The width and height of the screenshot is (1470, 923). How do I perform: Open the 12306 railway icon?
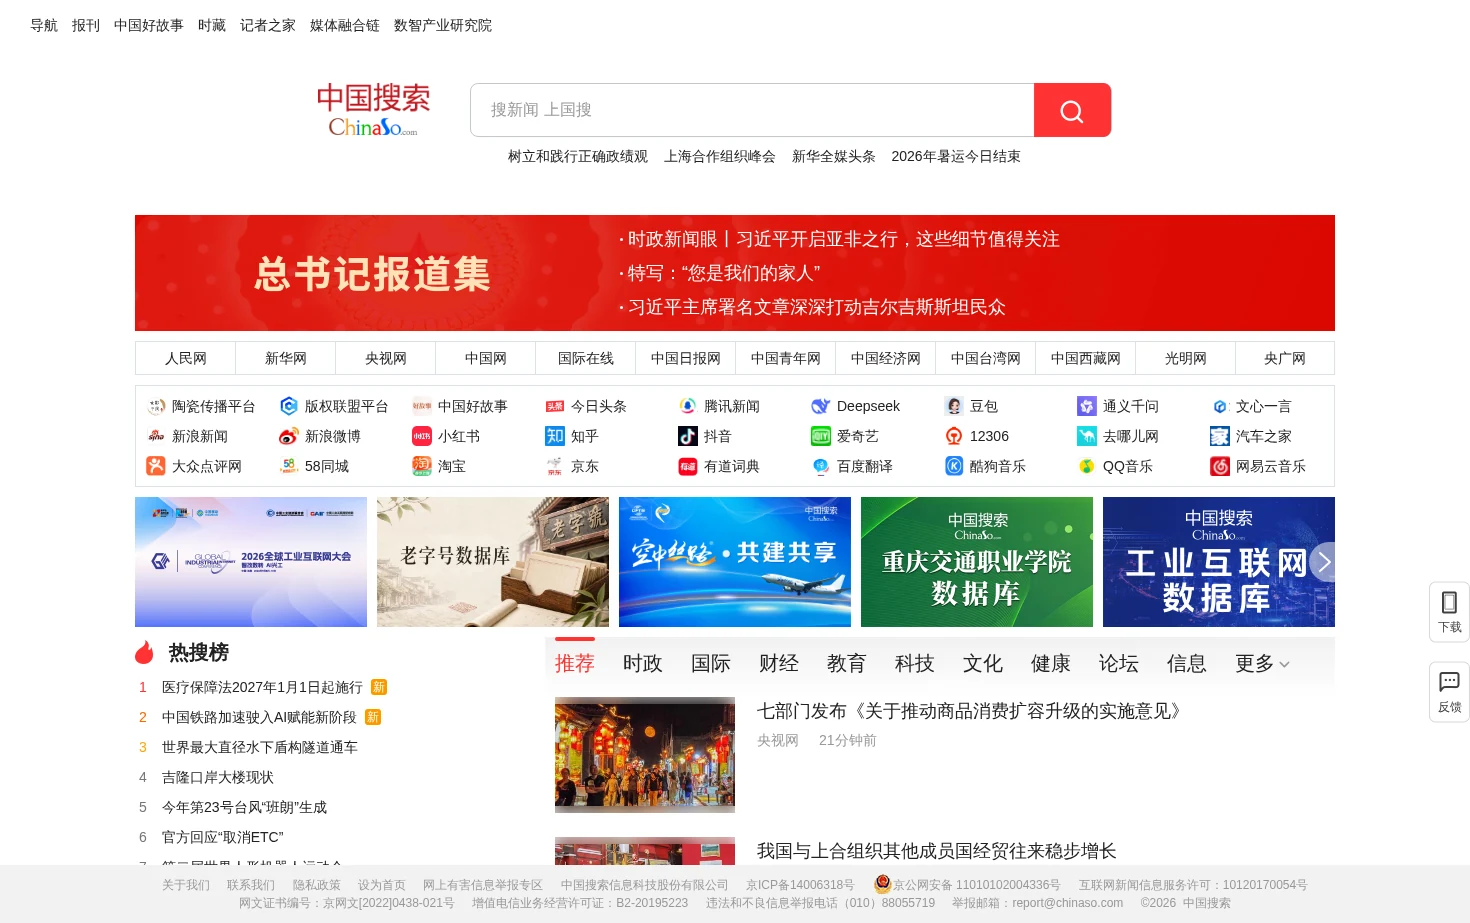pyautogui.click(x=954, y=436)
